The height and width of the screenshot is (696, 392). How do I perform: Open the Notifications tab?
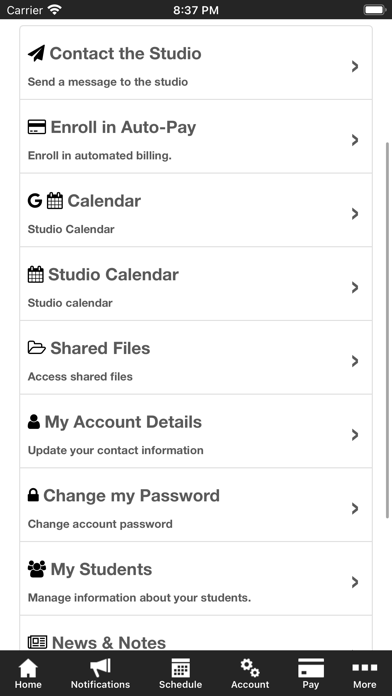[x=100, y=674]
